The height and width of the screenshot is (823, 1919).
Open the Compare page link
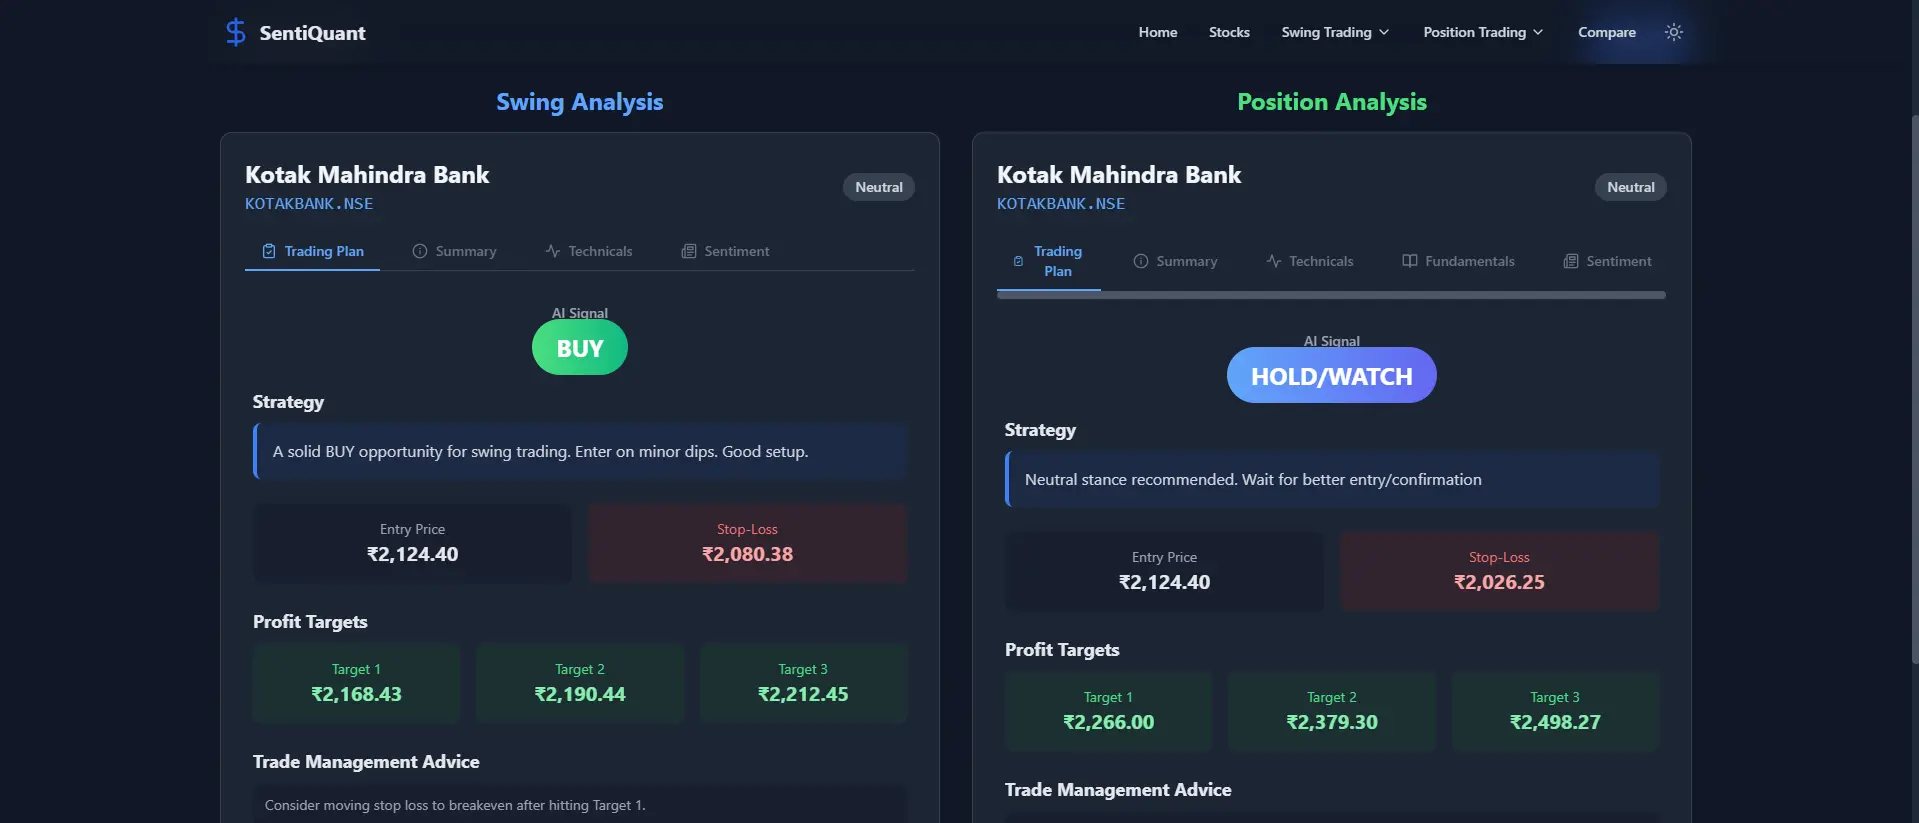pyautogui.click(x=1607, y=32)
